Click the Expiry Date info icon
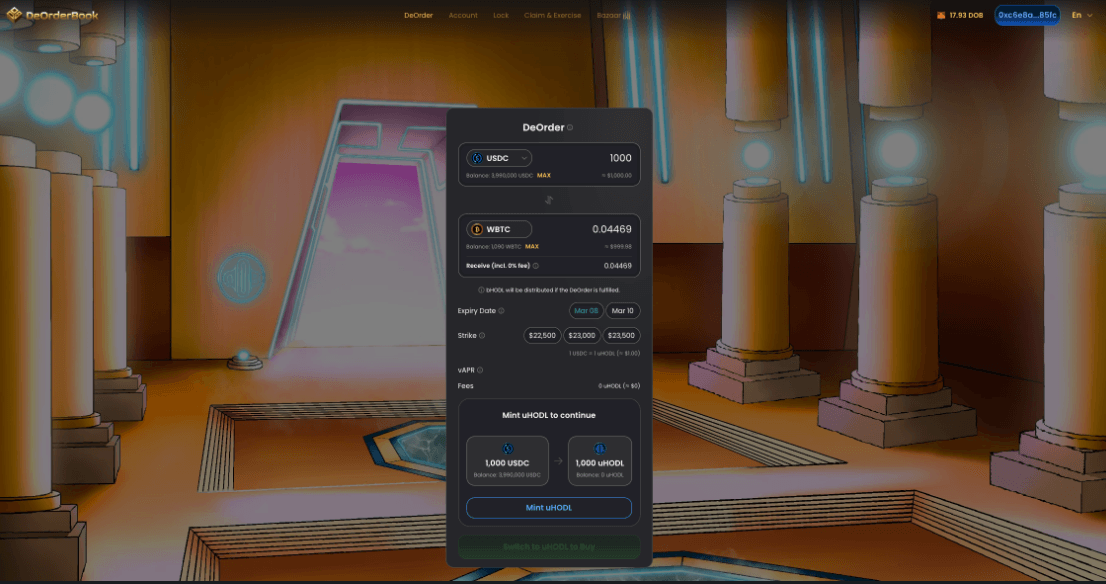 (502, 311)
